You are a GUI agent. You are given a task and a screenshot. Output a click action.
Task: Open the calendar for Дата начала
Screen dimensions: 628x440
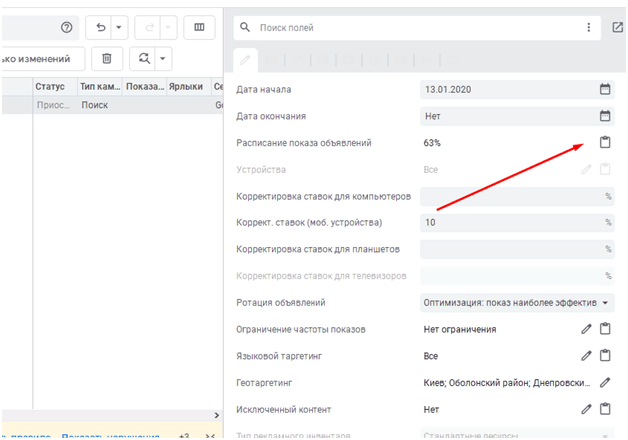(605, 89)
